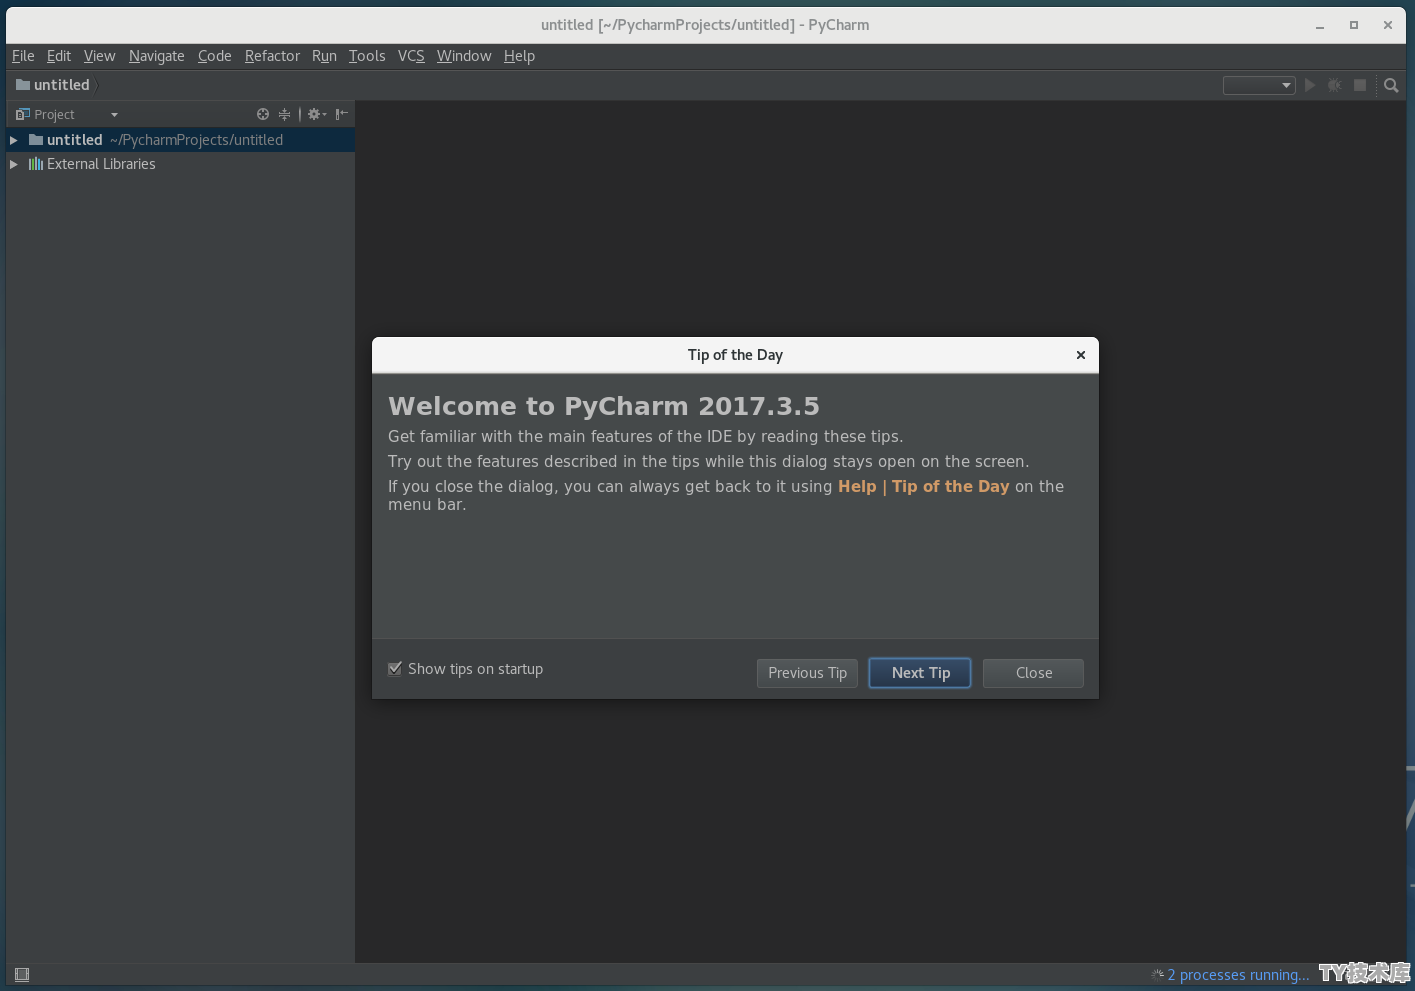The width and height of the screenshot is (1415, 991).
Task: Open the Refactor menu
Action: (272, 56)
